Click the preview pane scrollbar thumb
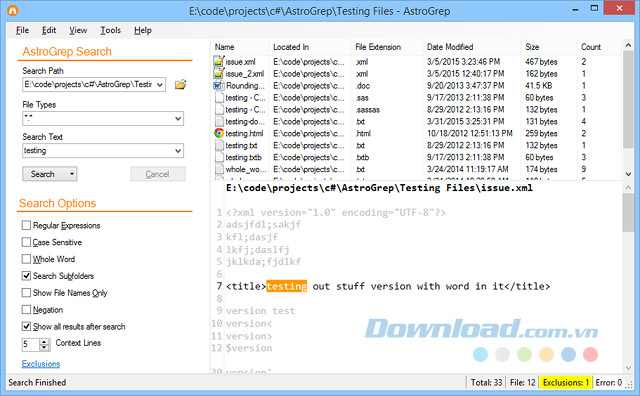This screenshot has height=396, width=640. coord(628,212)
